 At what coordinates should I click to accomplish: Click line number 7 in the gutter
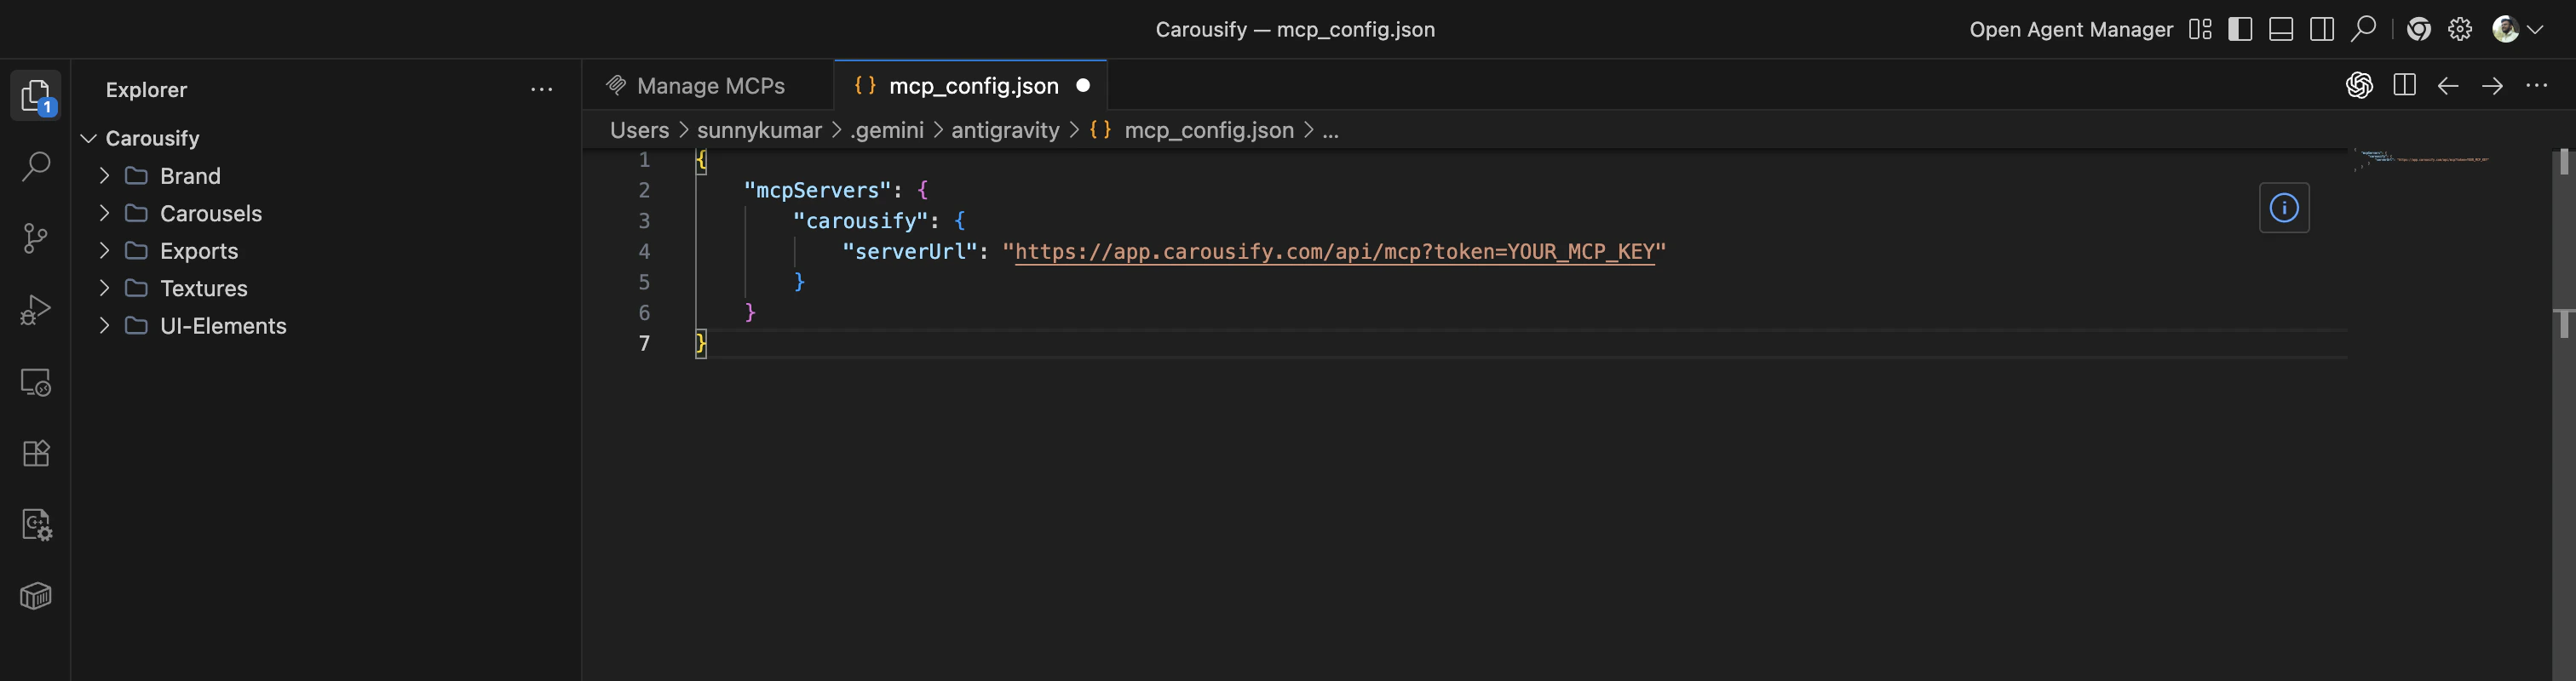(x=644, y=344)
